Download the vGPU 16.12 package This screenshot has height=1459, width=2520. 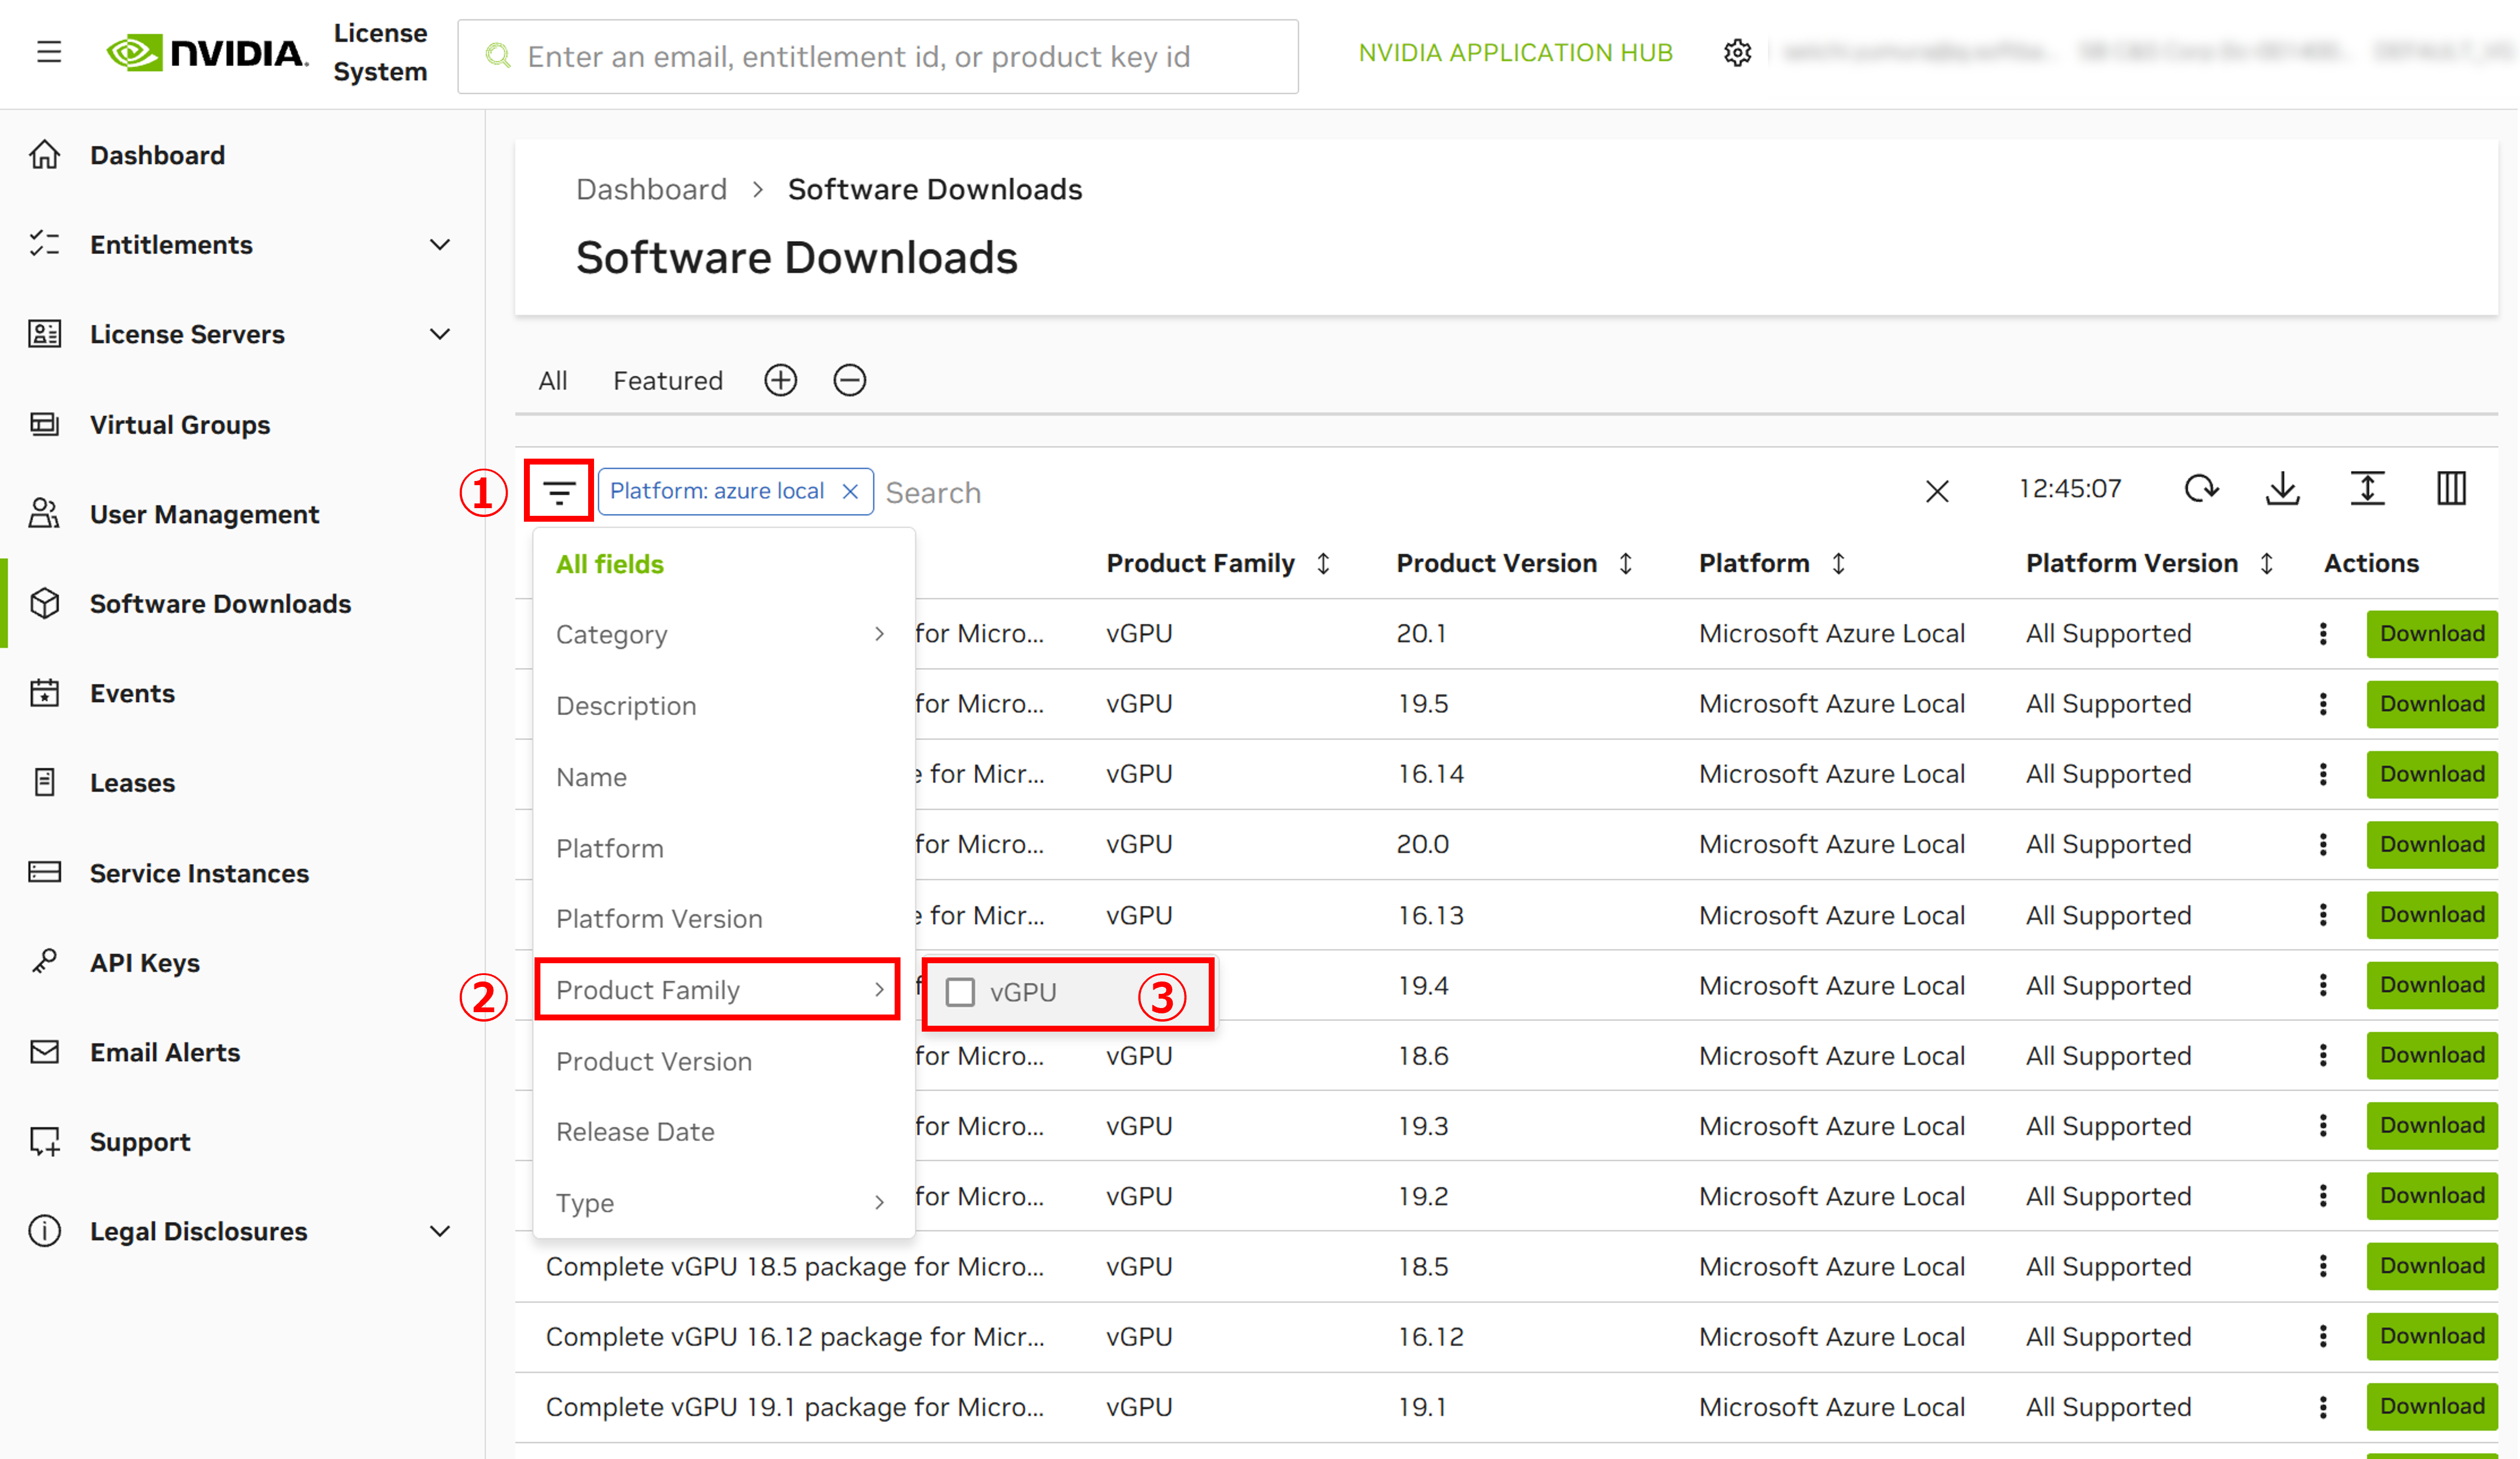click(2431, 1337)
